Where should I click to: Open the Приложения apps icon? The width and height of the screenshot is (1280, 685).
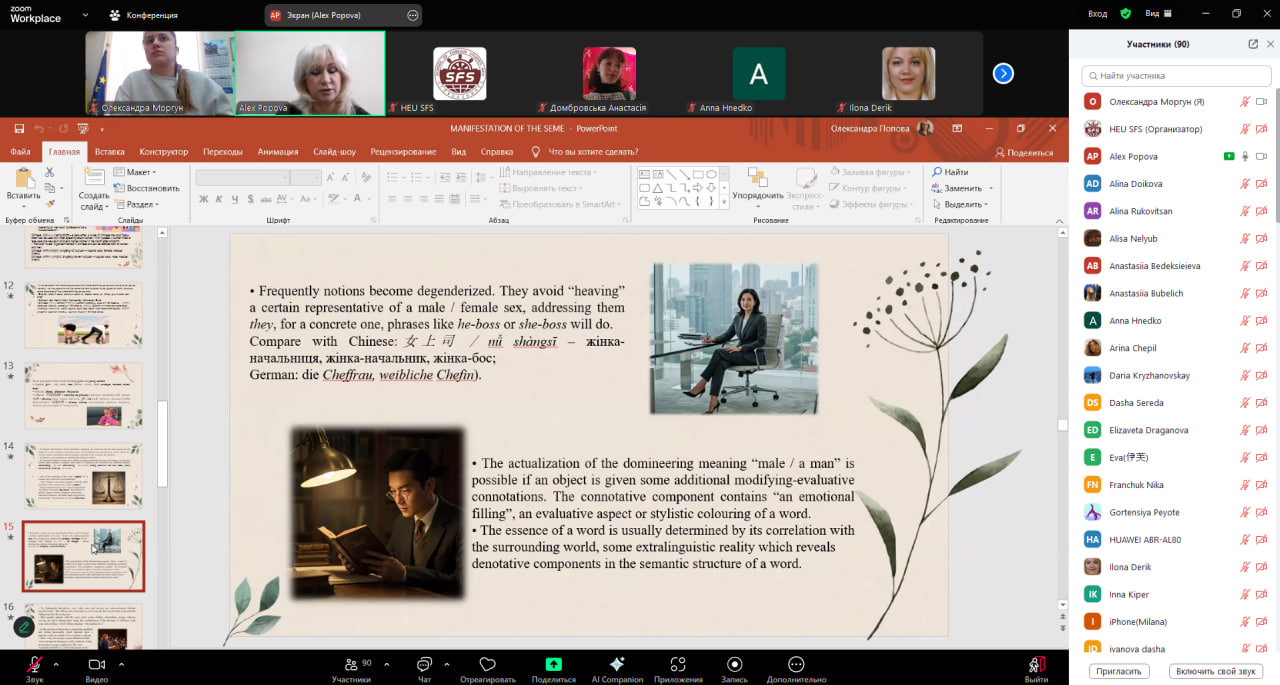pyautogui.click(x=678, y=664)
